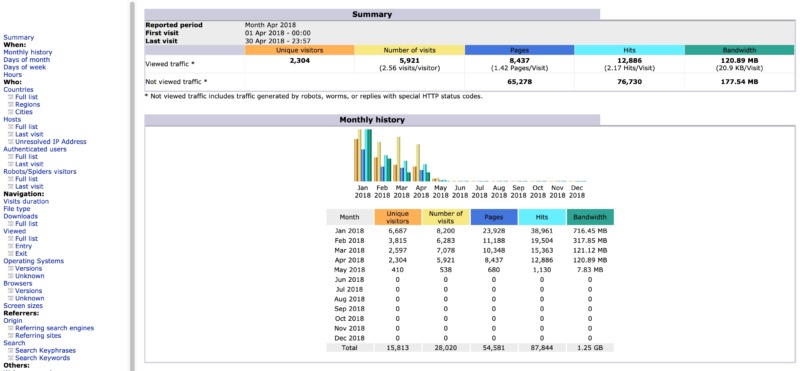Click the sidebar frame vertical scrollbar

(132, 185)
